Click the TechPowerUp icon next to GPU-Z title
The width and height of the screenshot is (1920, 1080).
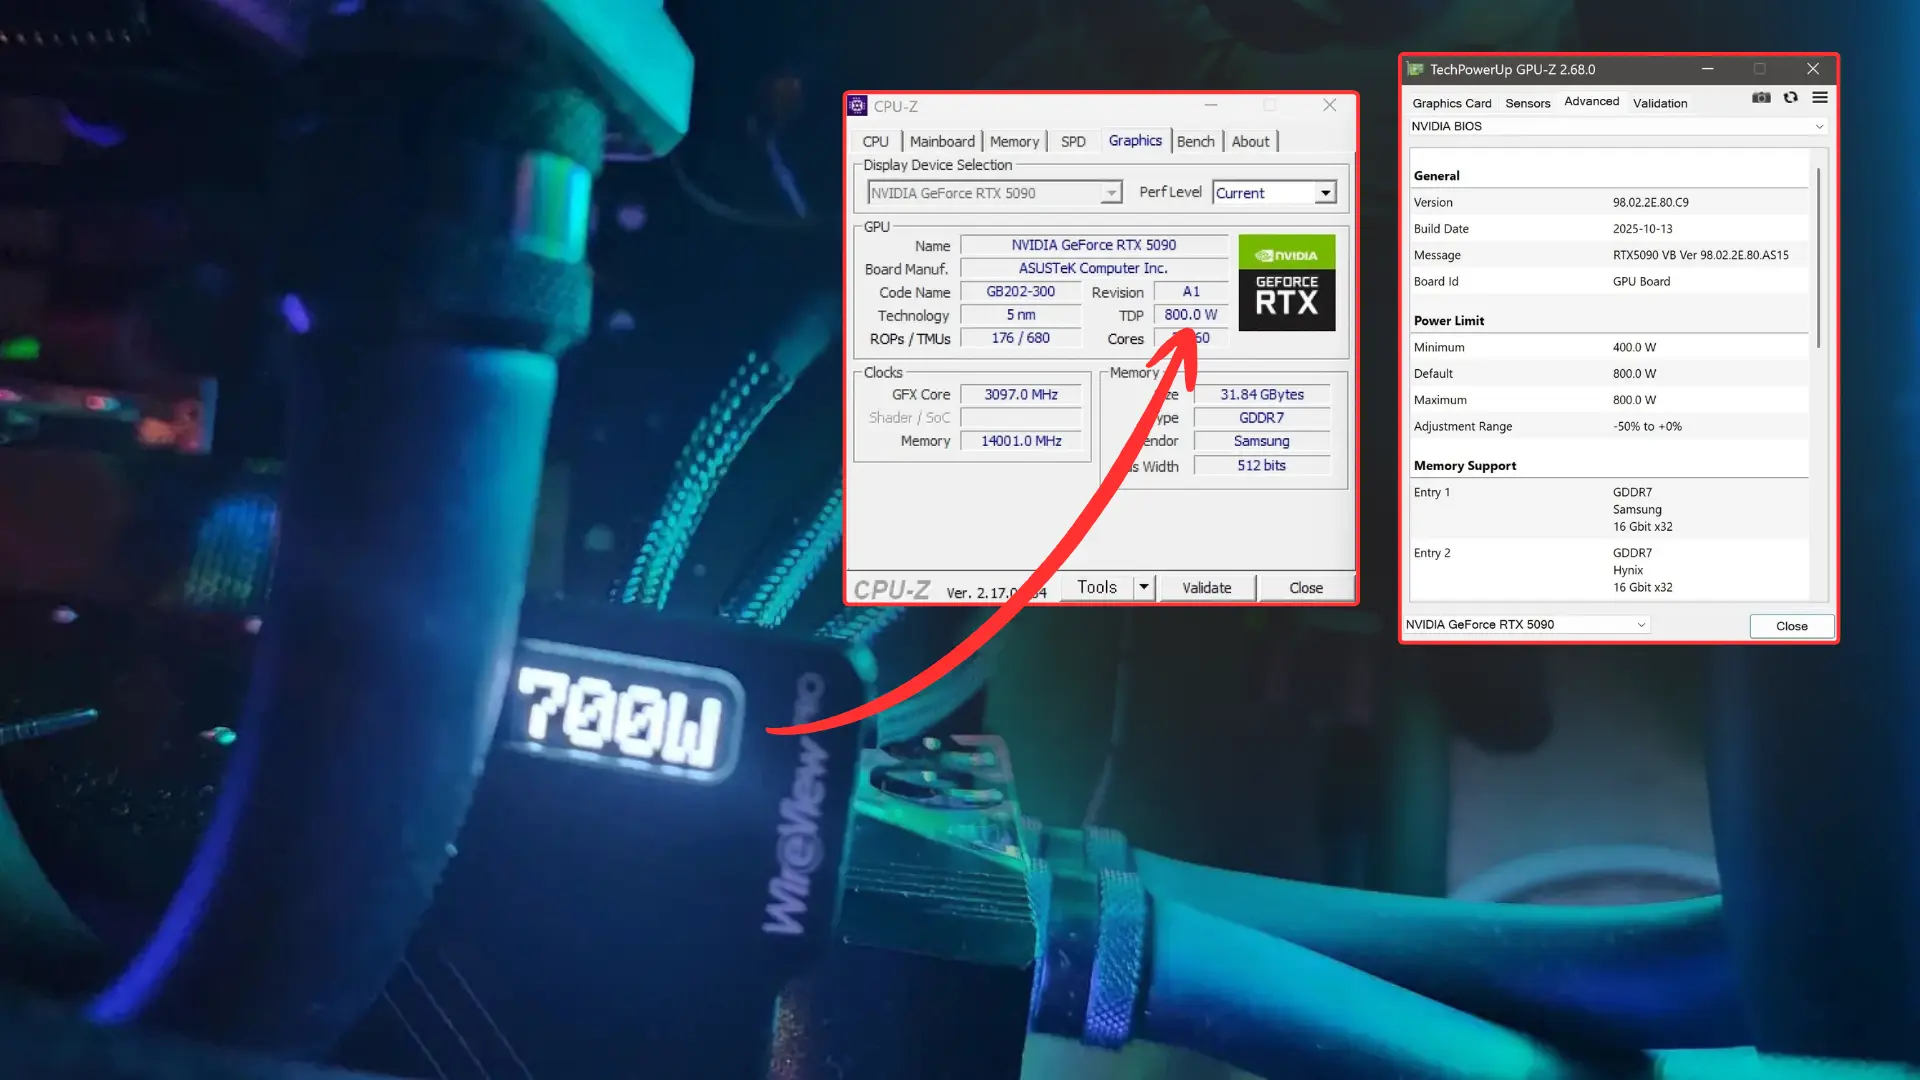1414,69
